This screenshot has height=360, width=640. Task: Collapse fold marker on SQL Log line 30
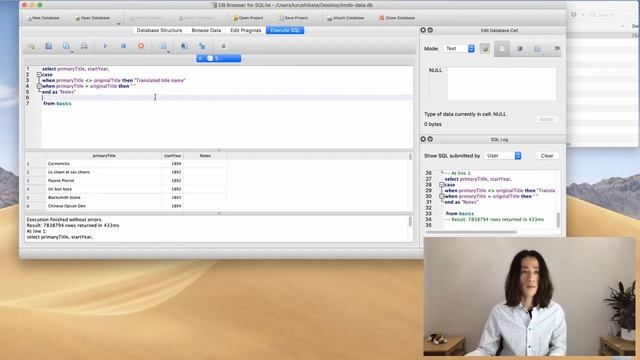[442, 196]
